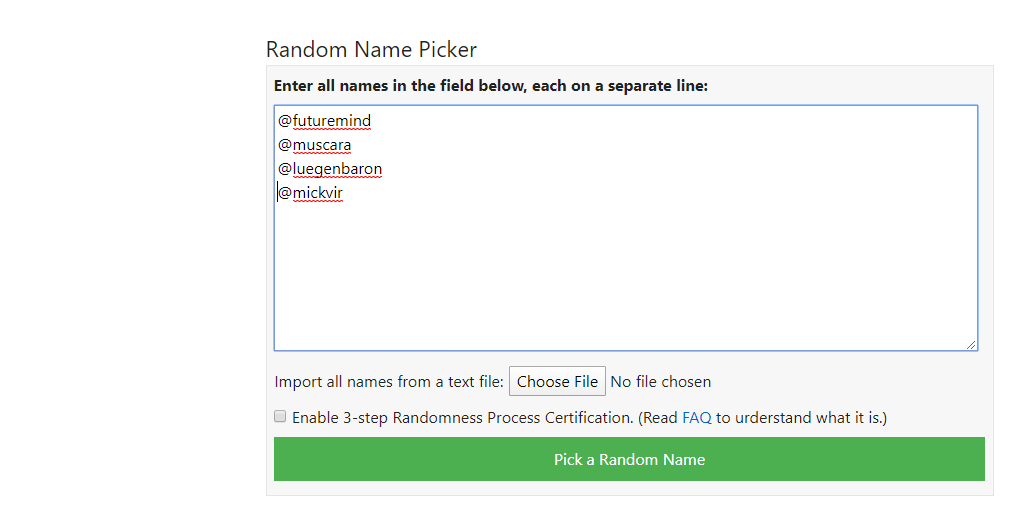This screenshot has width=1021, height=510.
Task: Click the 'No file chosen' text
Action: pyautogui.click(x=661, y=382)
